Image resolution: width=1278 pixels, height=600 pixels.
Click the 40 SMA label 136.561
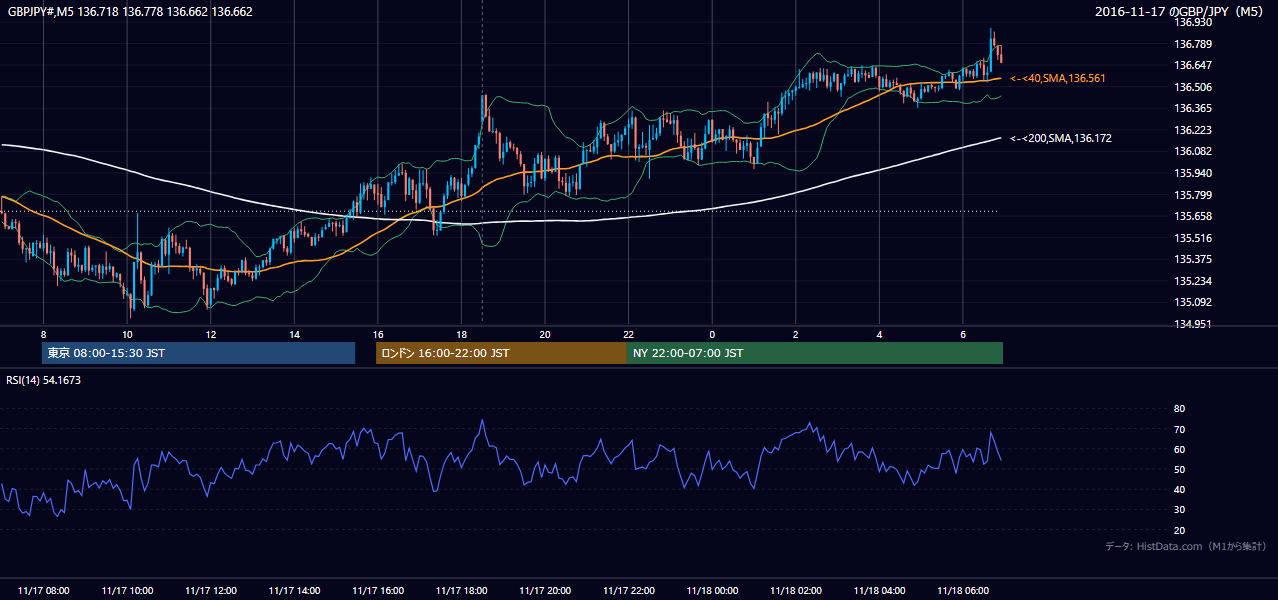click(1058, 78)
